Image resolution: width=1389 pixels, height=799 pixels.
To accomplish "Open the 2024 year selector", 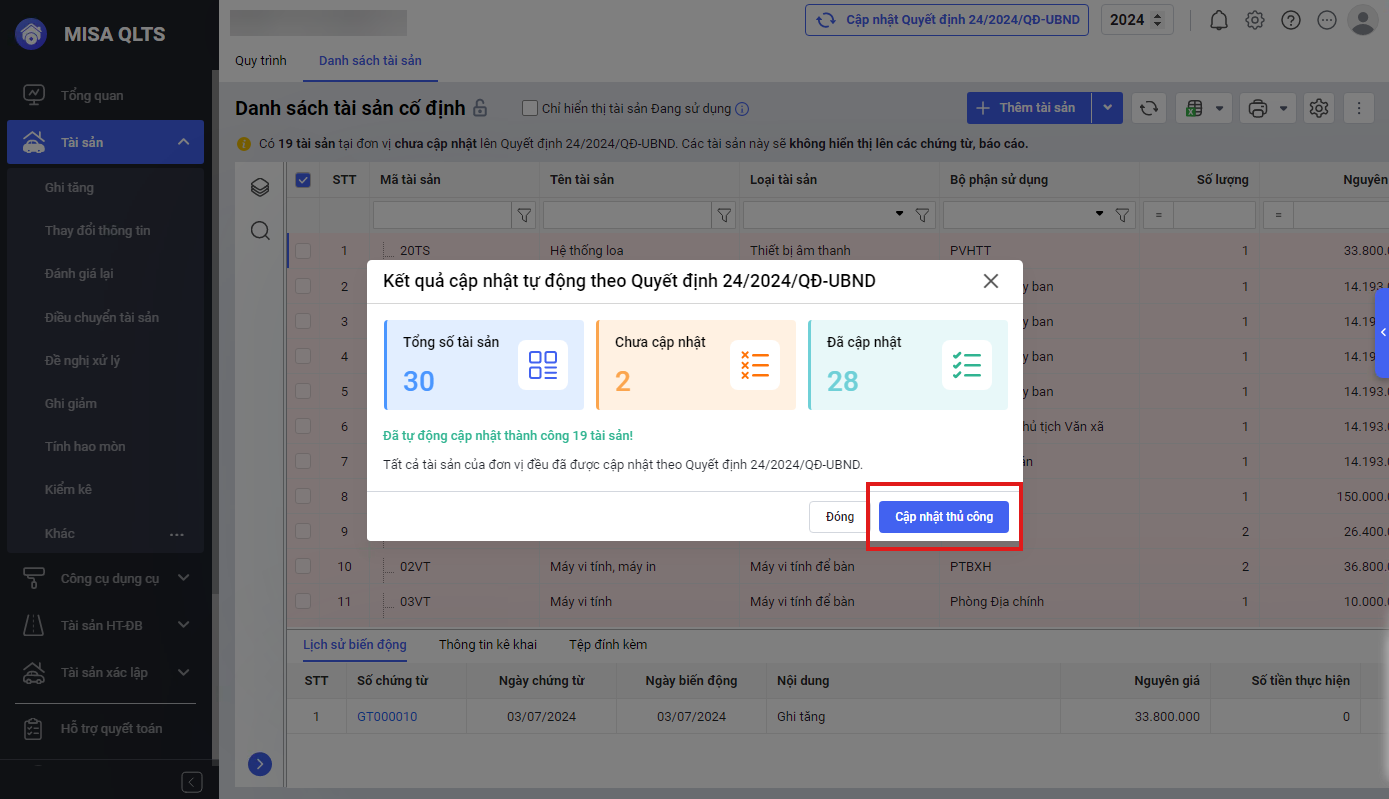I will pos(1137,20).
